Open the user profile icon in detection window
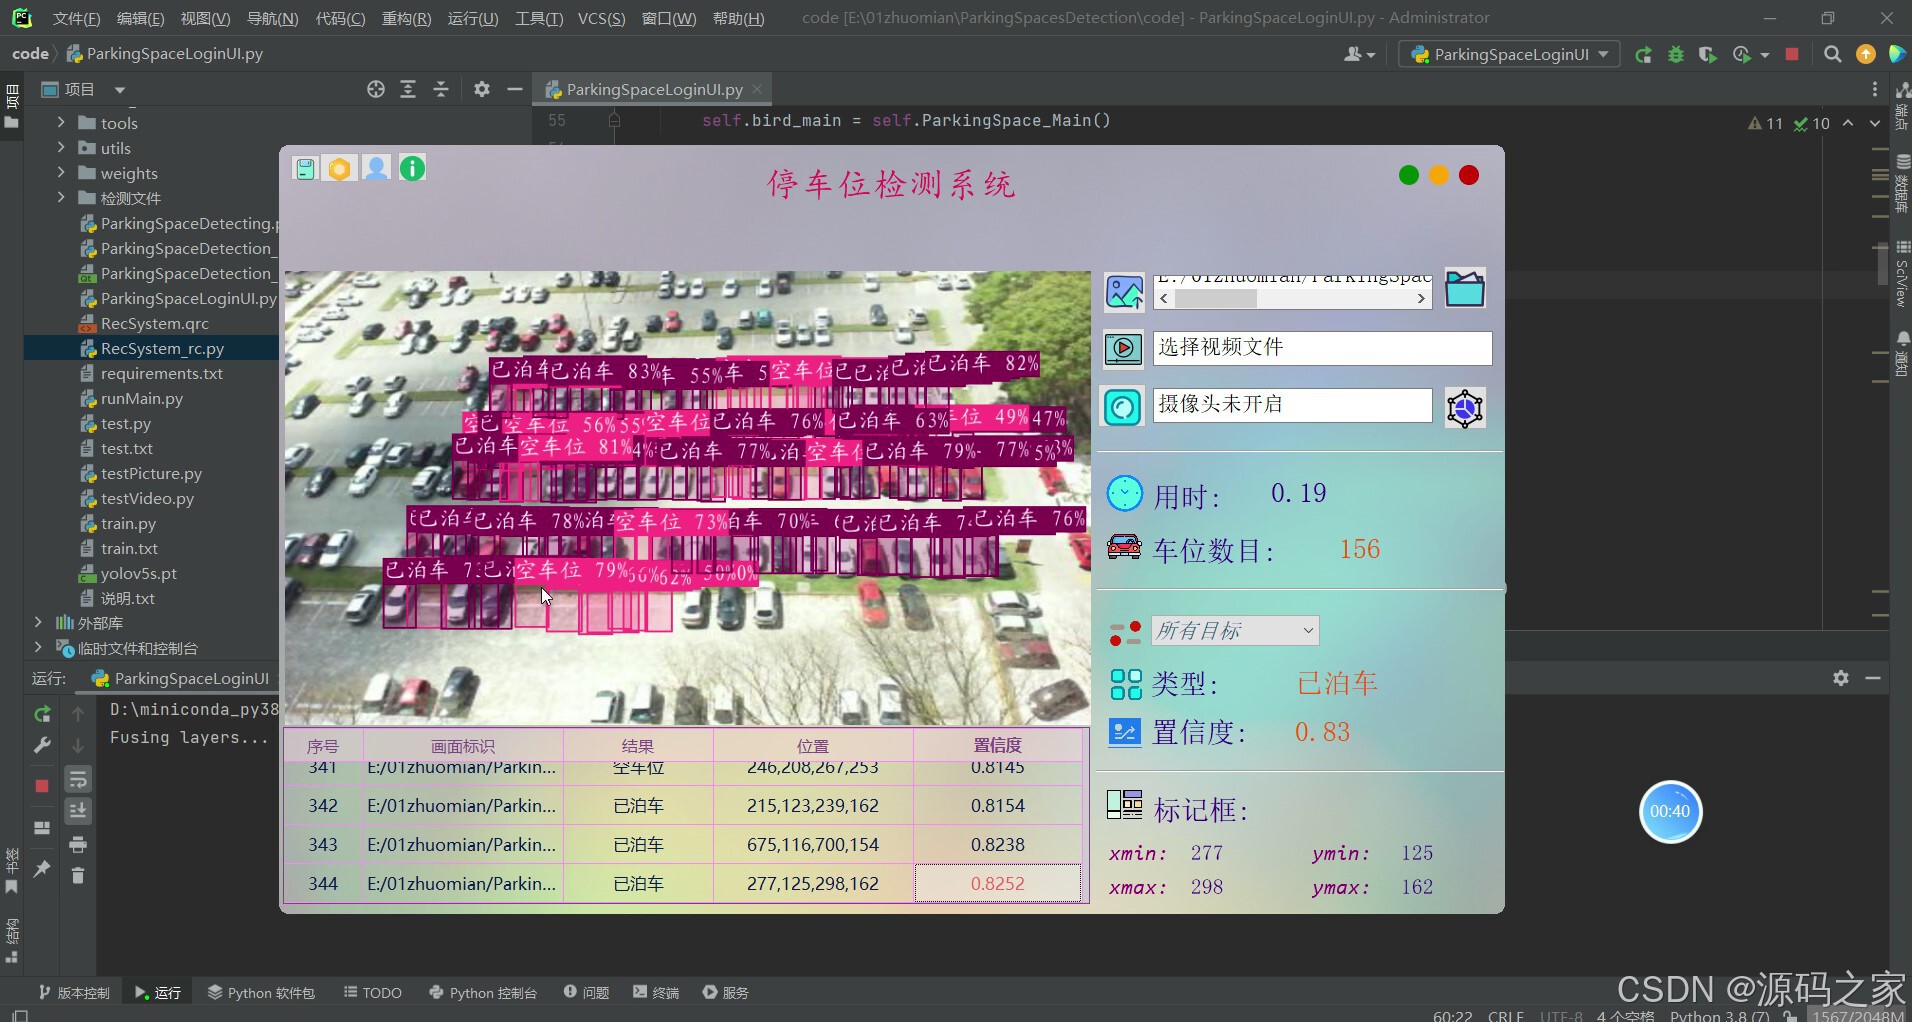The image size is (1912, 1022). 376,169
